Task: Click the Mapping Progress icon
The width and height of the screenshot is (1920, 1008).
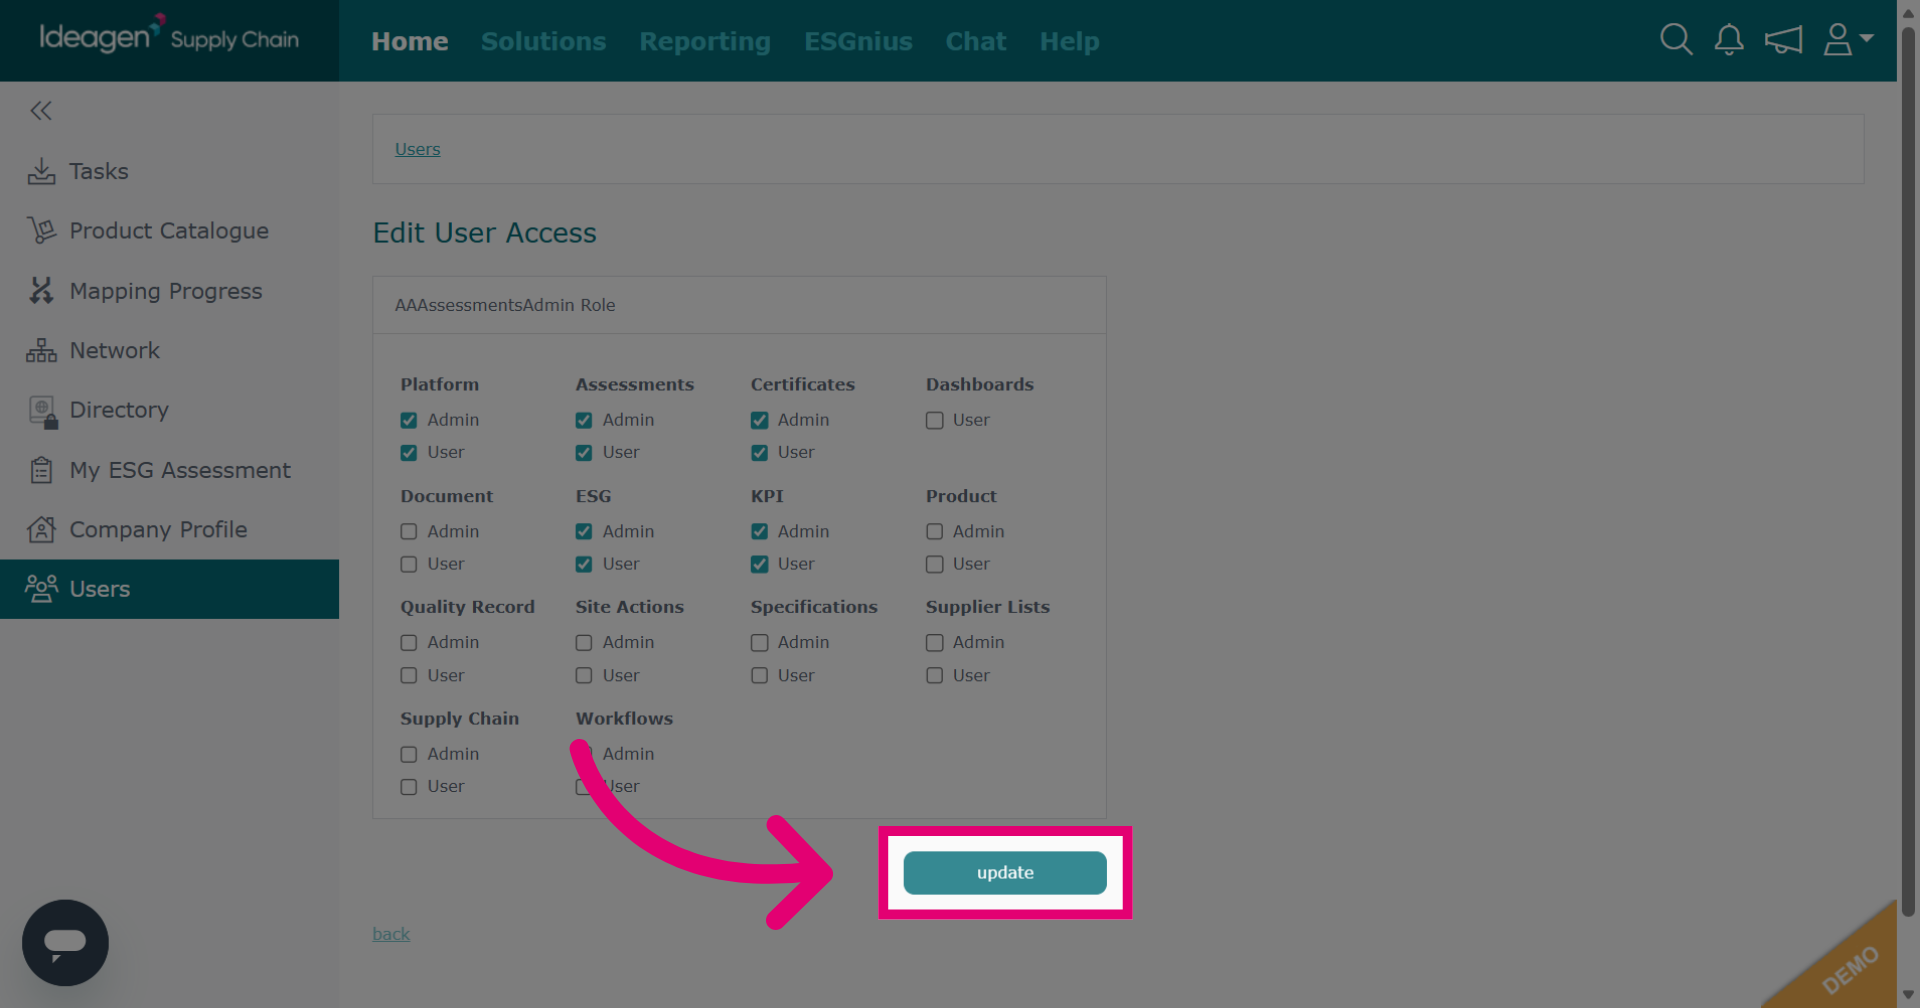Action: coord(41,291)
